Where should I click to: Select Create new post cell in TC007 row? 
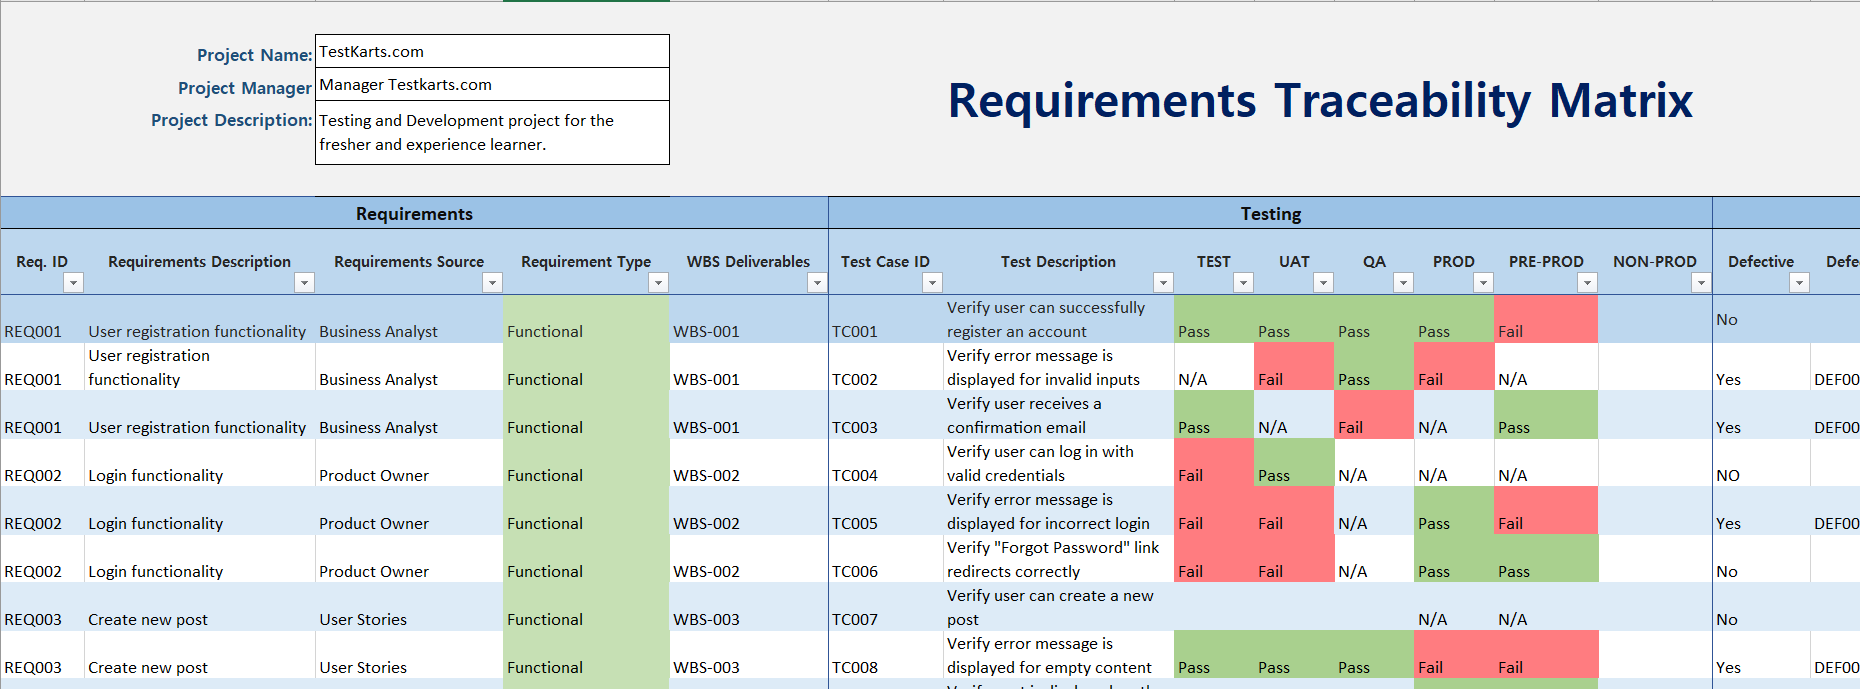click(x=200, y=607)
